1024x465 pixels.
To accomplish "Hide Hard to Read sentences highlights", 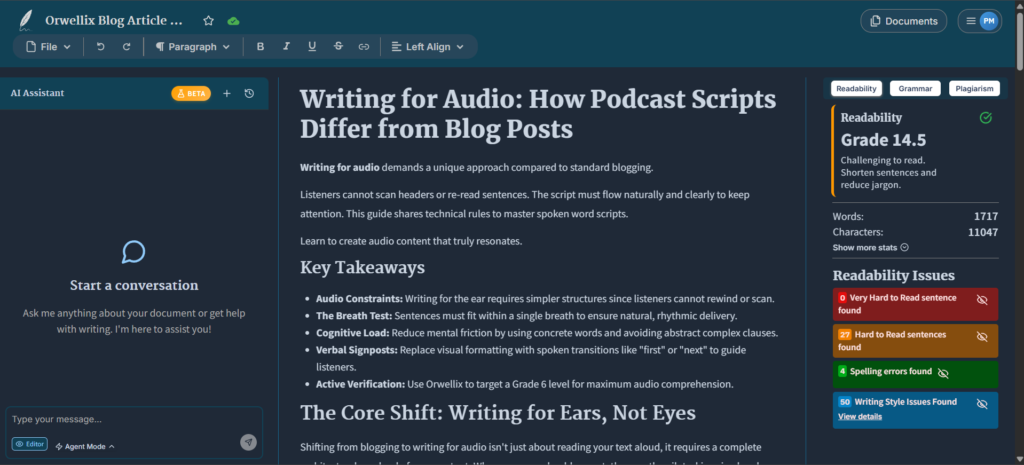I will tap(982, 336).
